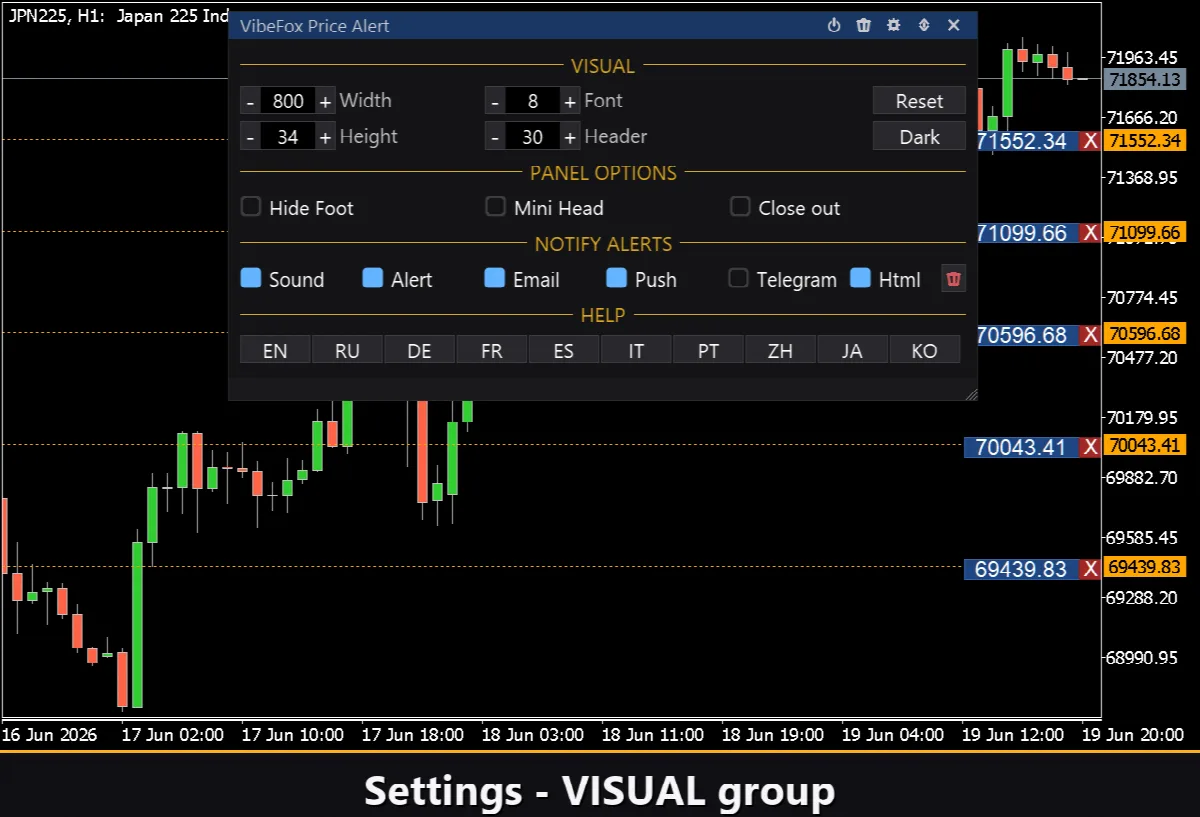Click the trash icon in panel header
Screen dimensions: 1200x817
[864, 25]
